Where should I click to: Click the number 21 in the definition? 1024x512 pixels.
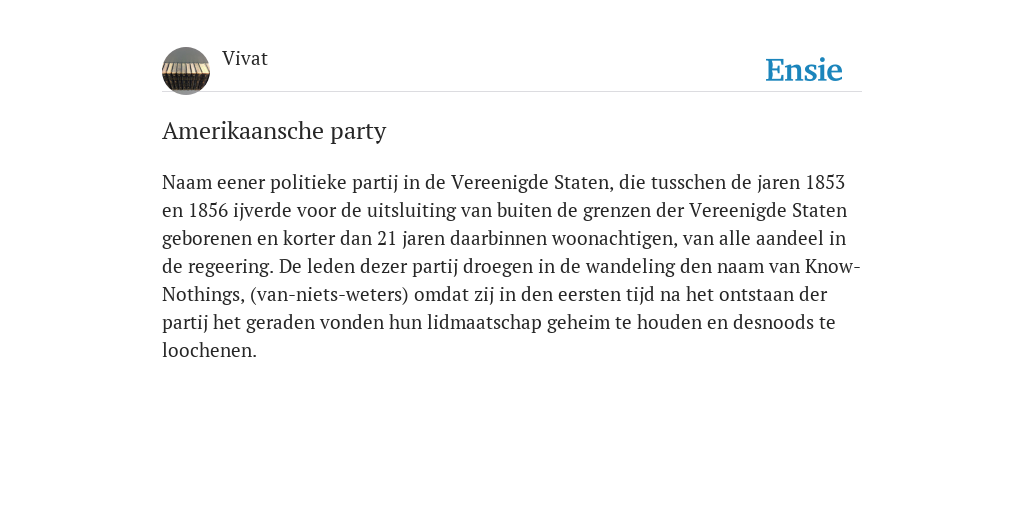[x=387, y=238]
